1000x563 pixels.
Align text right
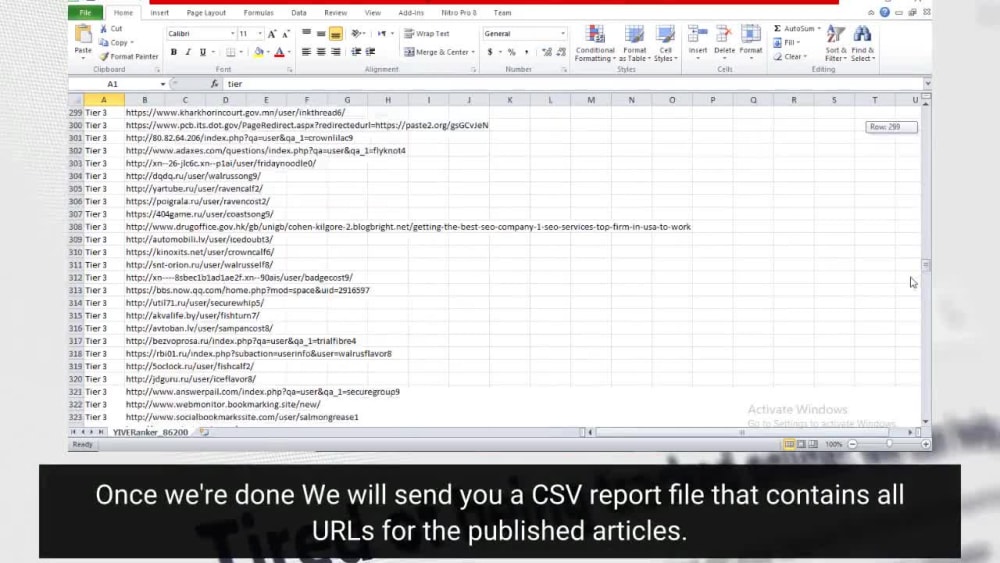[335, 52]
